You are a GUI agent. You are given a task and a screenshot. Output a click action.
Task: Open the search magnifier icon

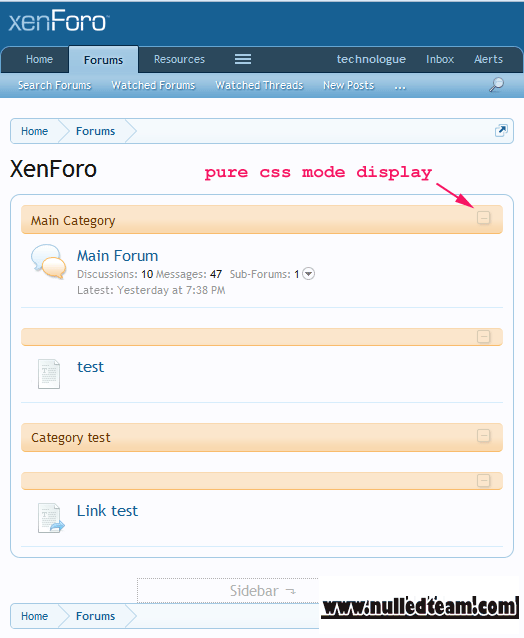coord(496,85)
